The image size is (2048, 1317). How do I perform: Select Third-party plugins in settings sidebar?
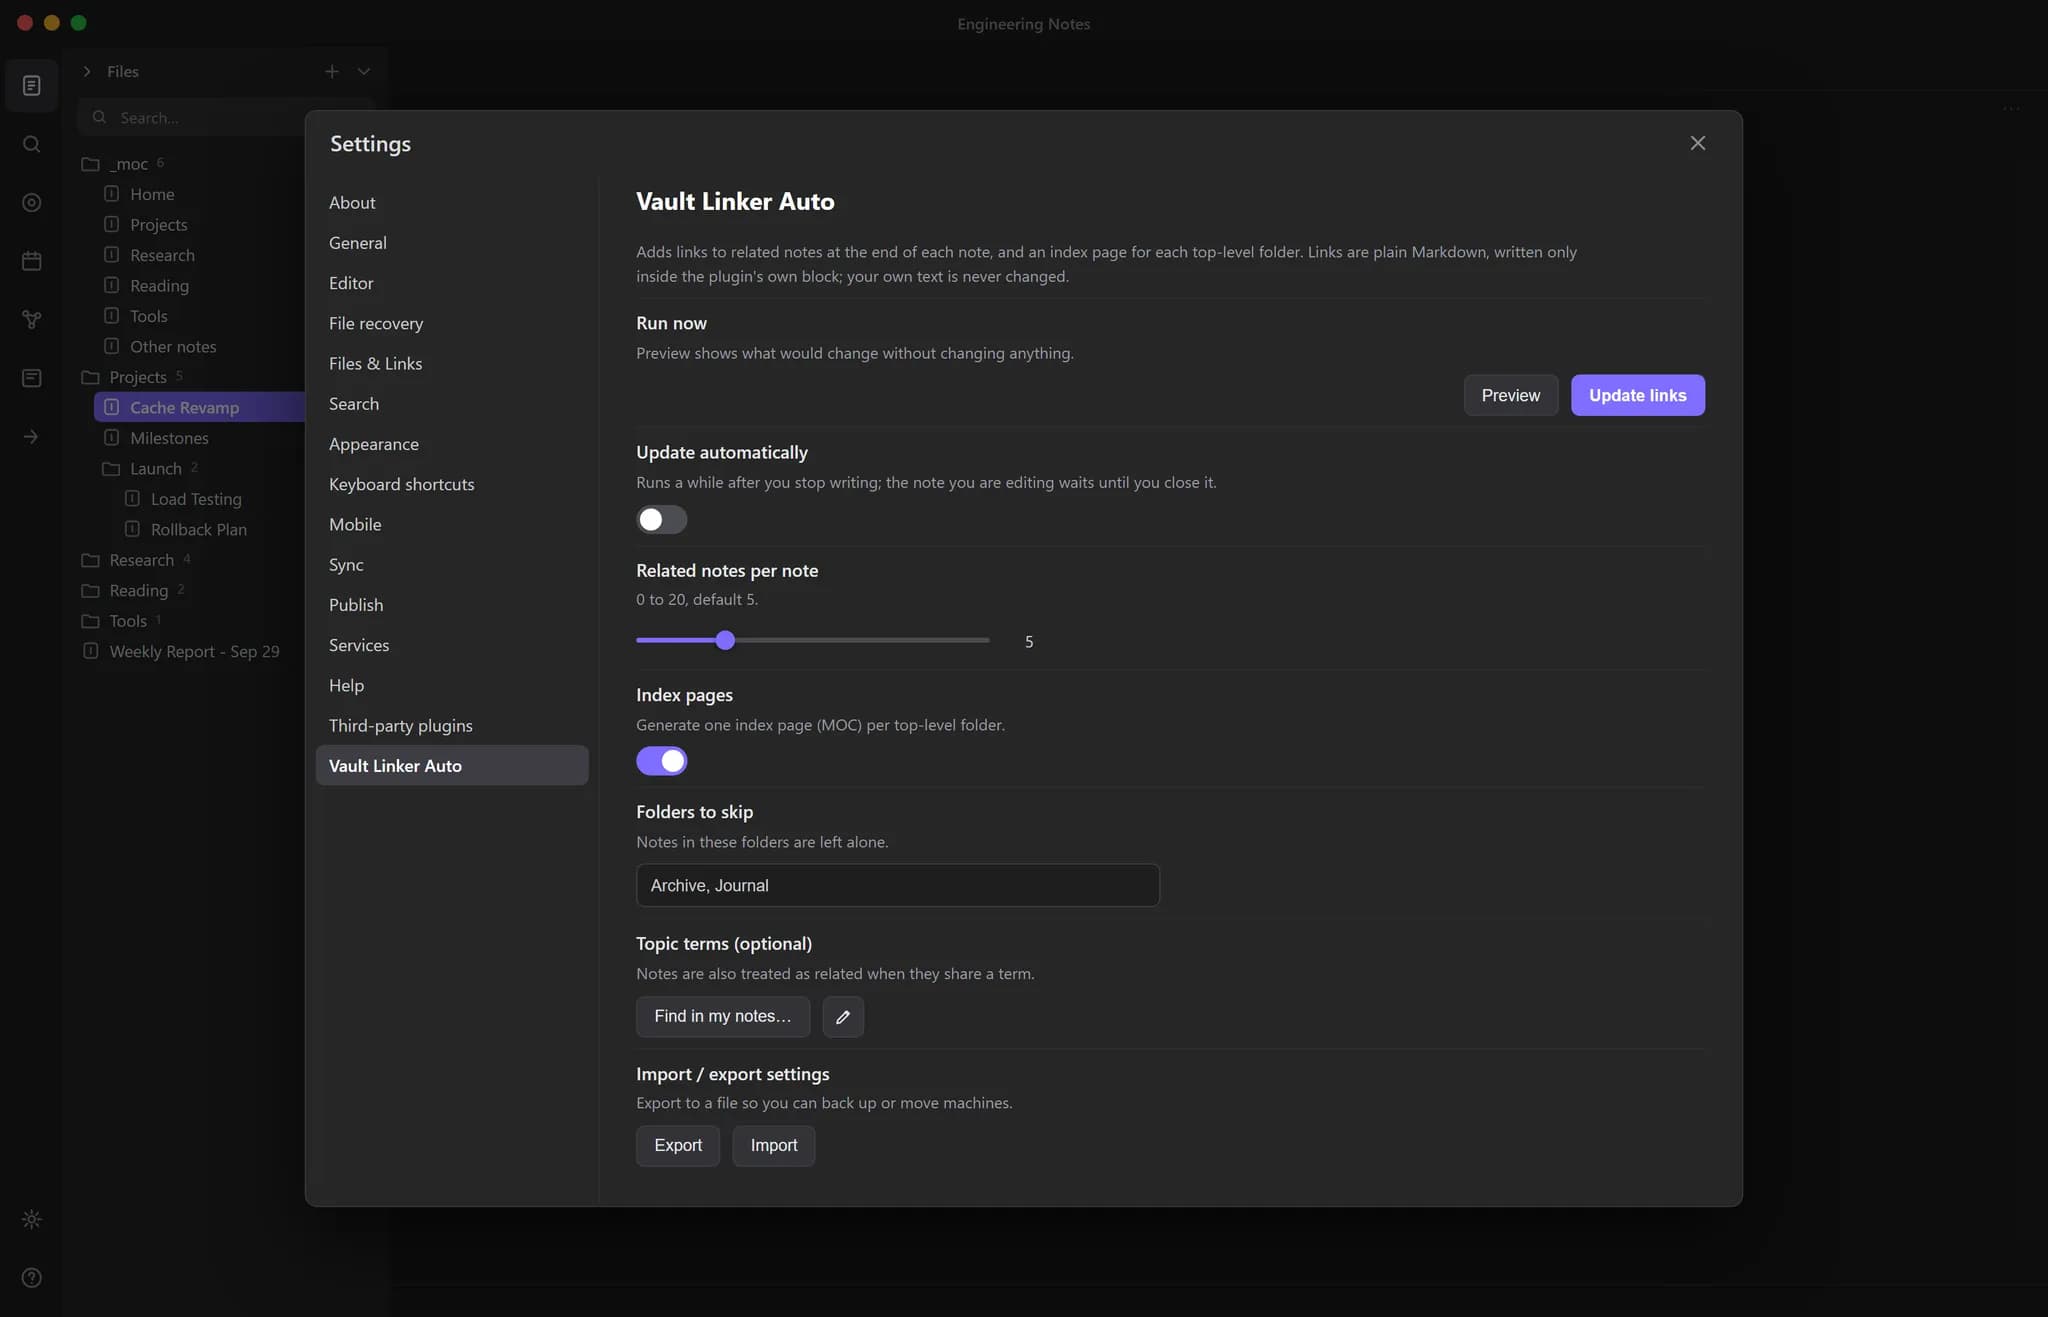452,725
